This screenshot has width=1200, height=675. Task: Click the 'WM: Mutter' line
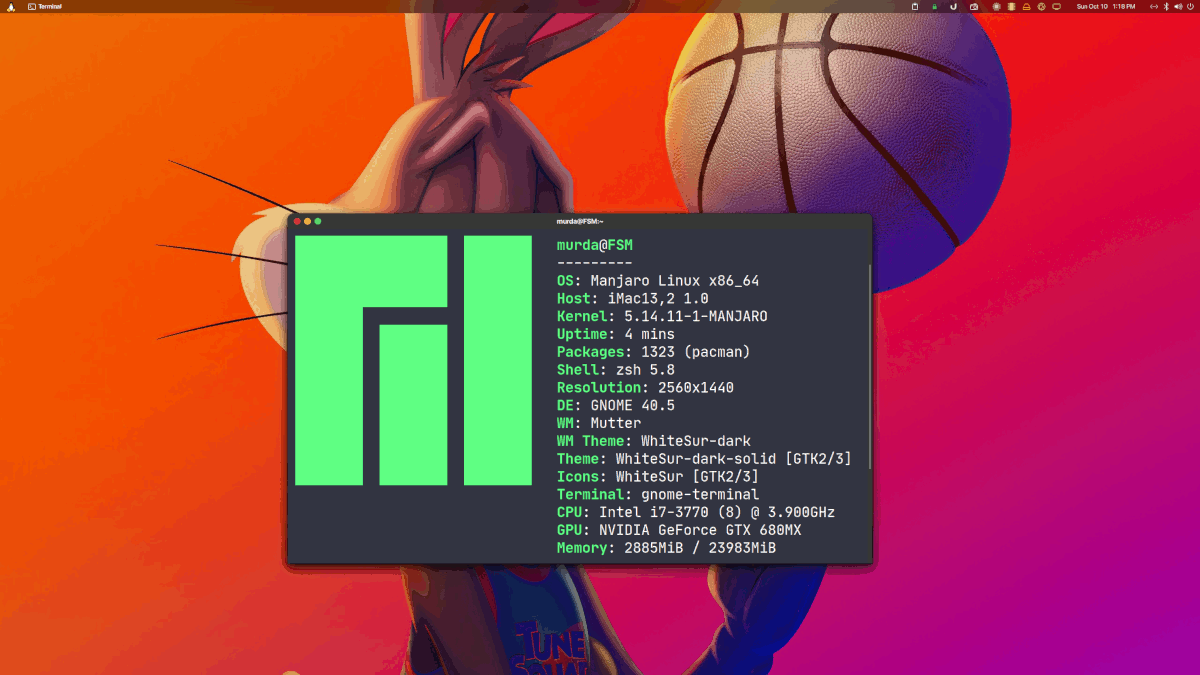click(x=599, y=423)
